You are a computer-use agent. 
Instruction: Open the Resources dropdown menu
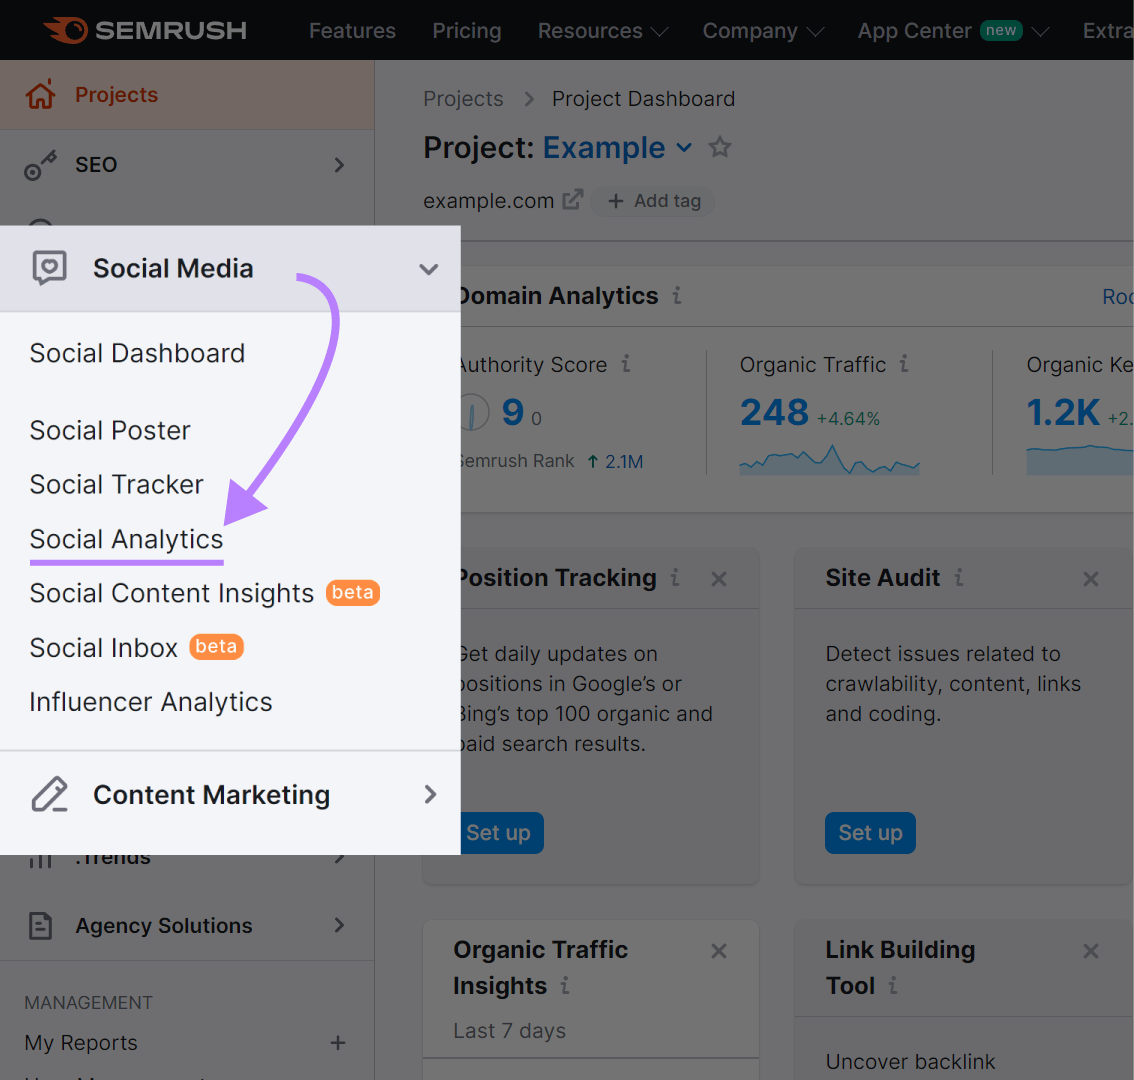tap(602, 30)
